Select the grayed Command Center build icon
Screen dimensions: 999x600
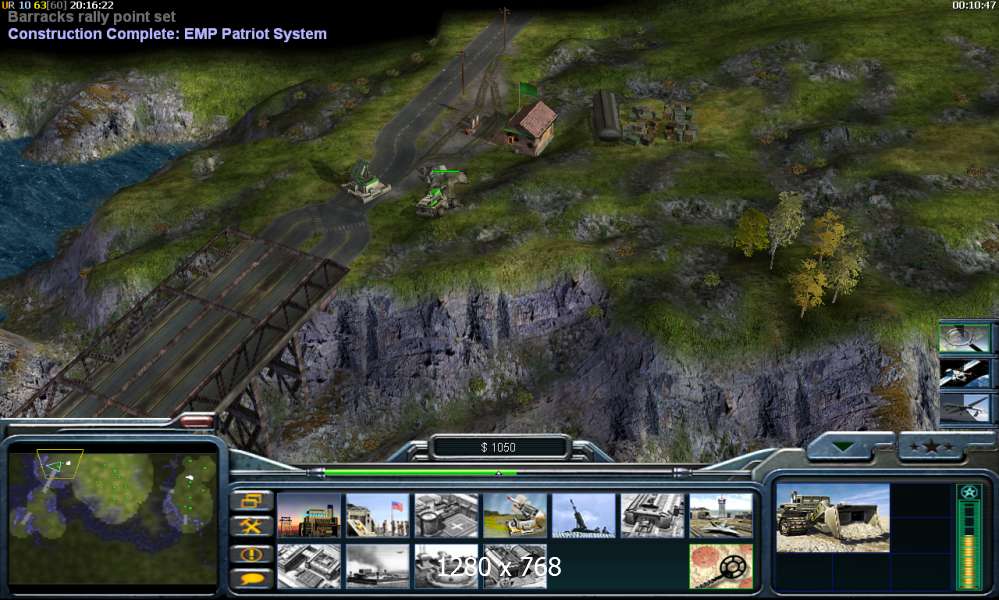coord(515,566)
